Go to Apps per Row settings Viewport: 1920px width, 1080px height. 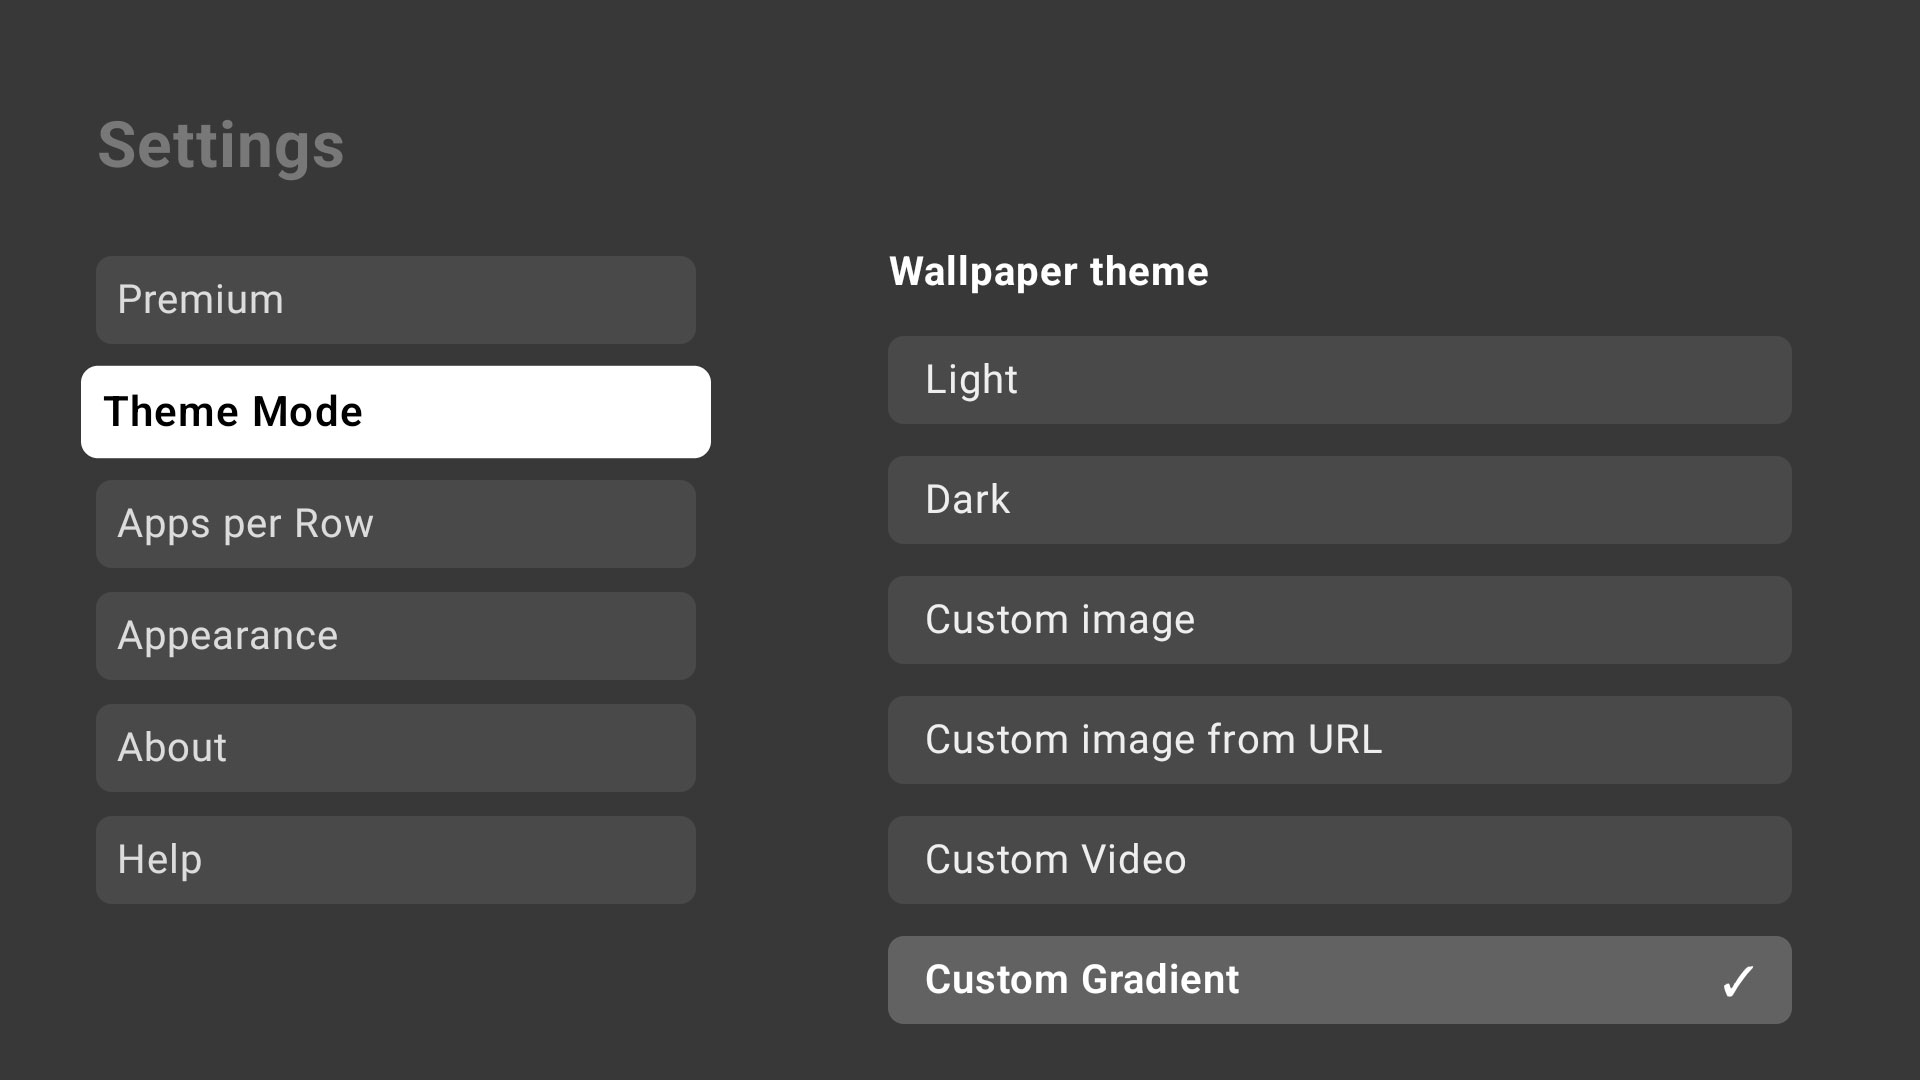[x=396, y=524]
